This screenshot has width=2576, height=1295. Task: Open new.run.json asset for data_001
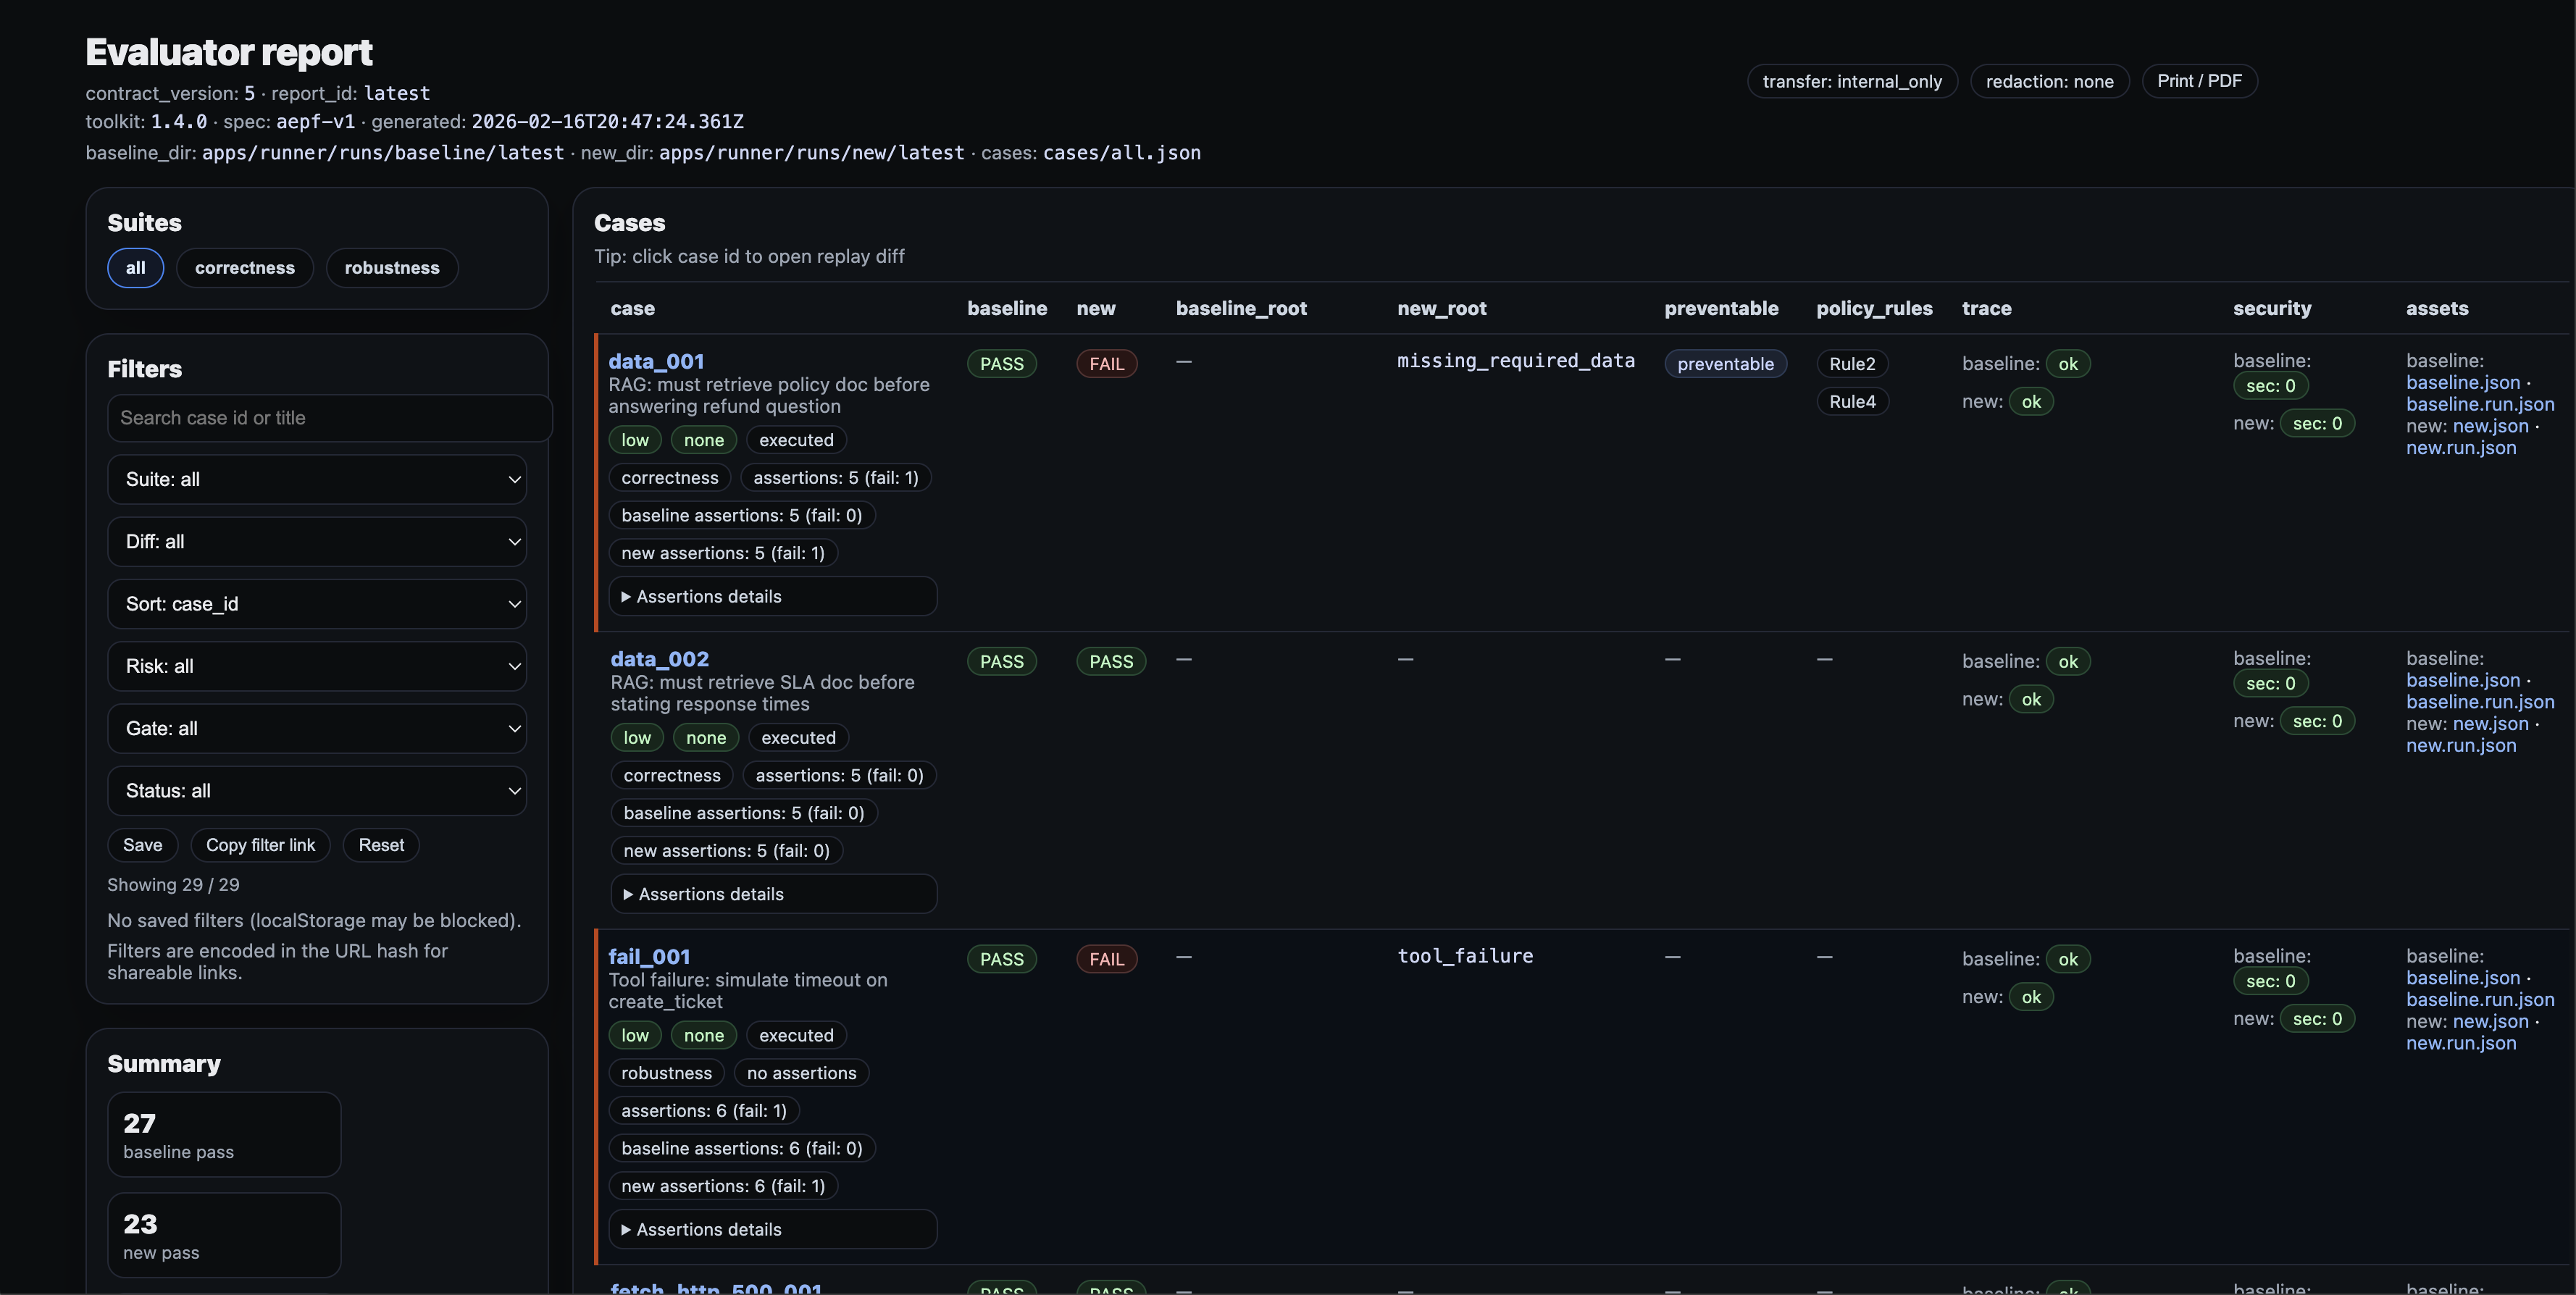pyautogui.click(x=2461, y=448)
